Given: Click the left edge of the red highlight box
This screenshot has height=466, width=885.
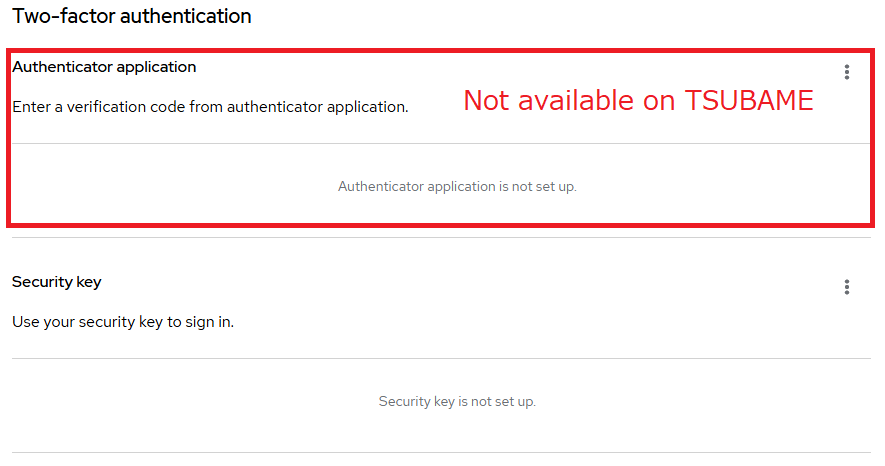Looking at the screenshot, I should pyautogui.click(x=9, y=136).
